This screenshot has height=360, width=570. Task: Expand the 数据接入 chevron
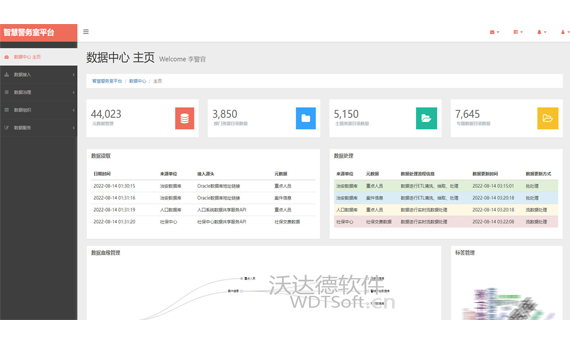click(x=73, y=75)
